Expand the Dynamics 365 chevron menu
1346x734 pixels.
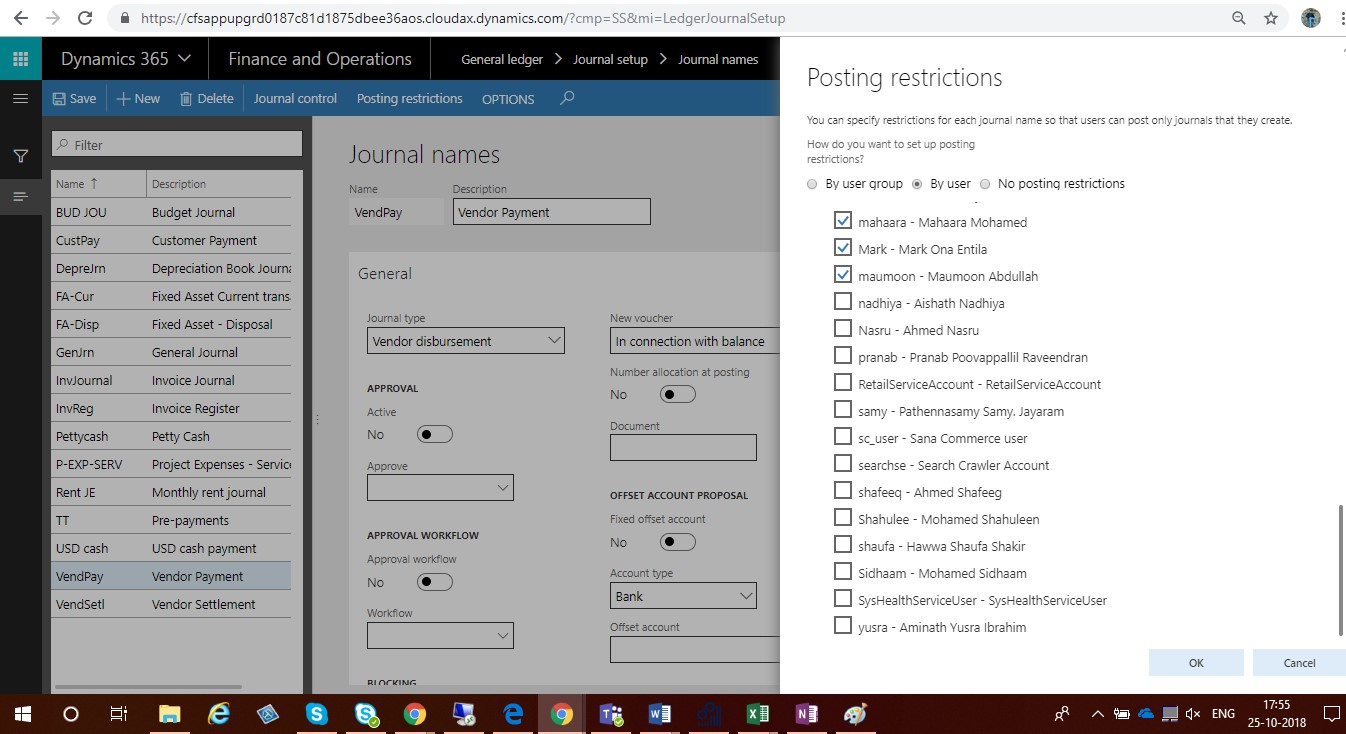(184, 59)
